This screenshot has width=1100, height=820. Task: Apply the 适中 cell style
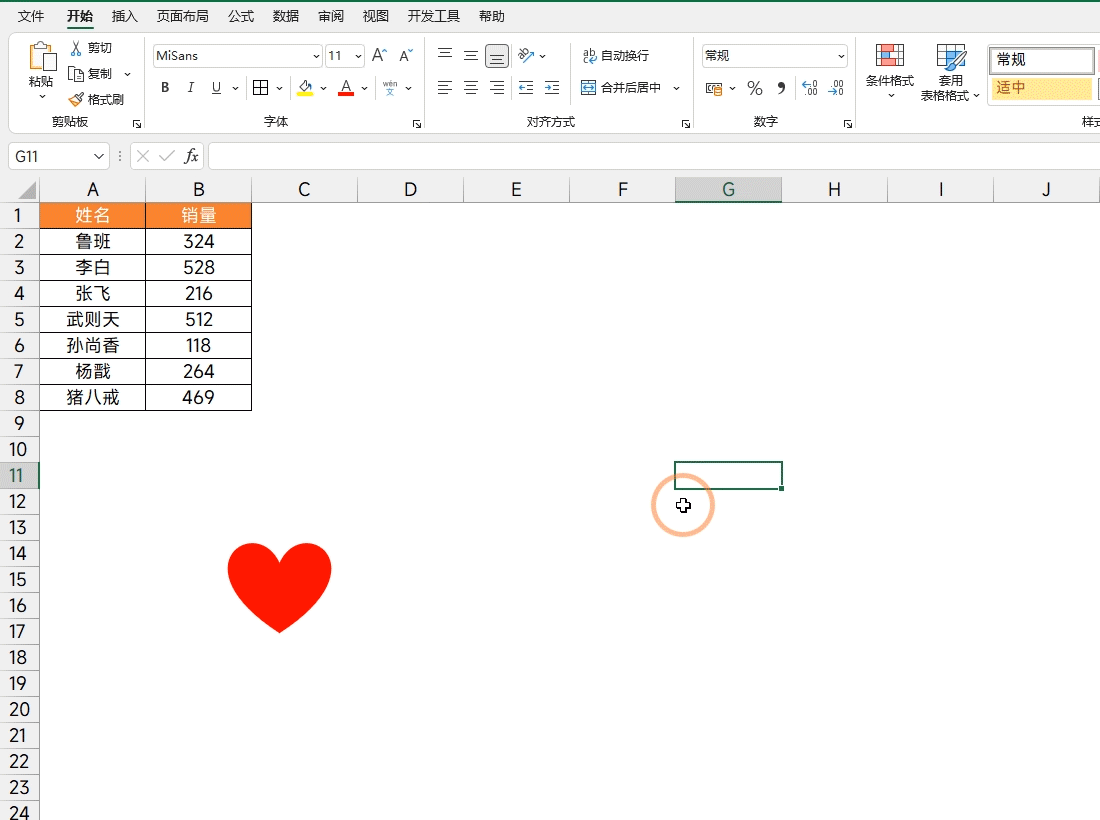(x=1041, y=88)
